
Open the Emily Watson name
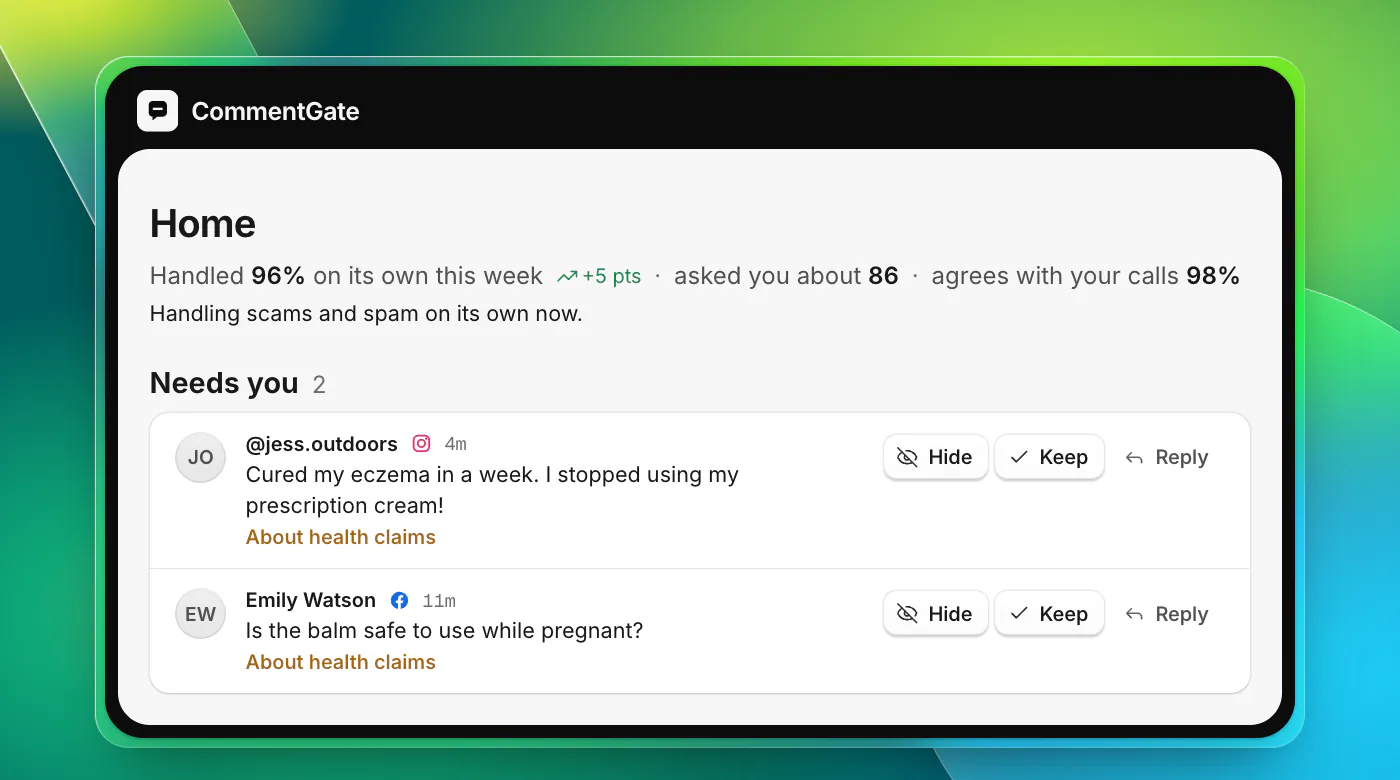pyautogui.click(x=311, y=600)
